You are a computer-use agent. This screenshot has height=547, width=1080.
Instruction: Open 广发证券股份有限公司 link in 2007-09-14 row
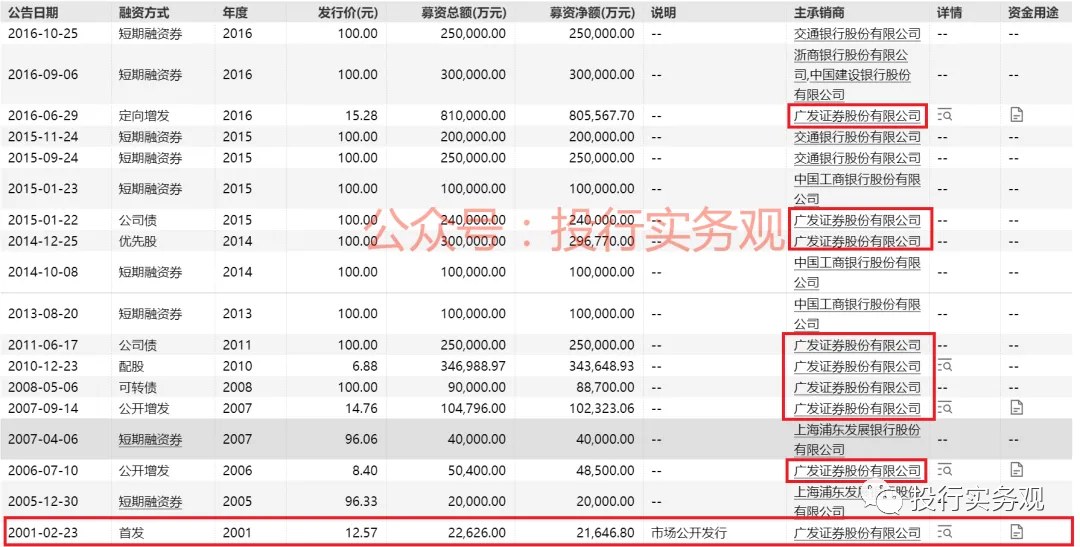[x=857, y=408]
